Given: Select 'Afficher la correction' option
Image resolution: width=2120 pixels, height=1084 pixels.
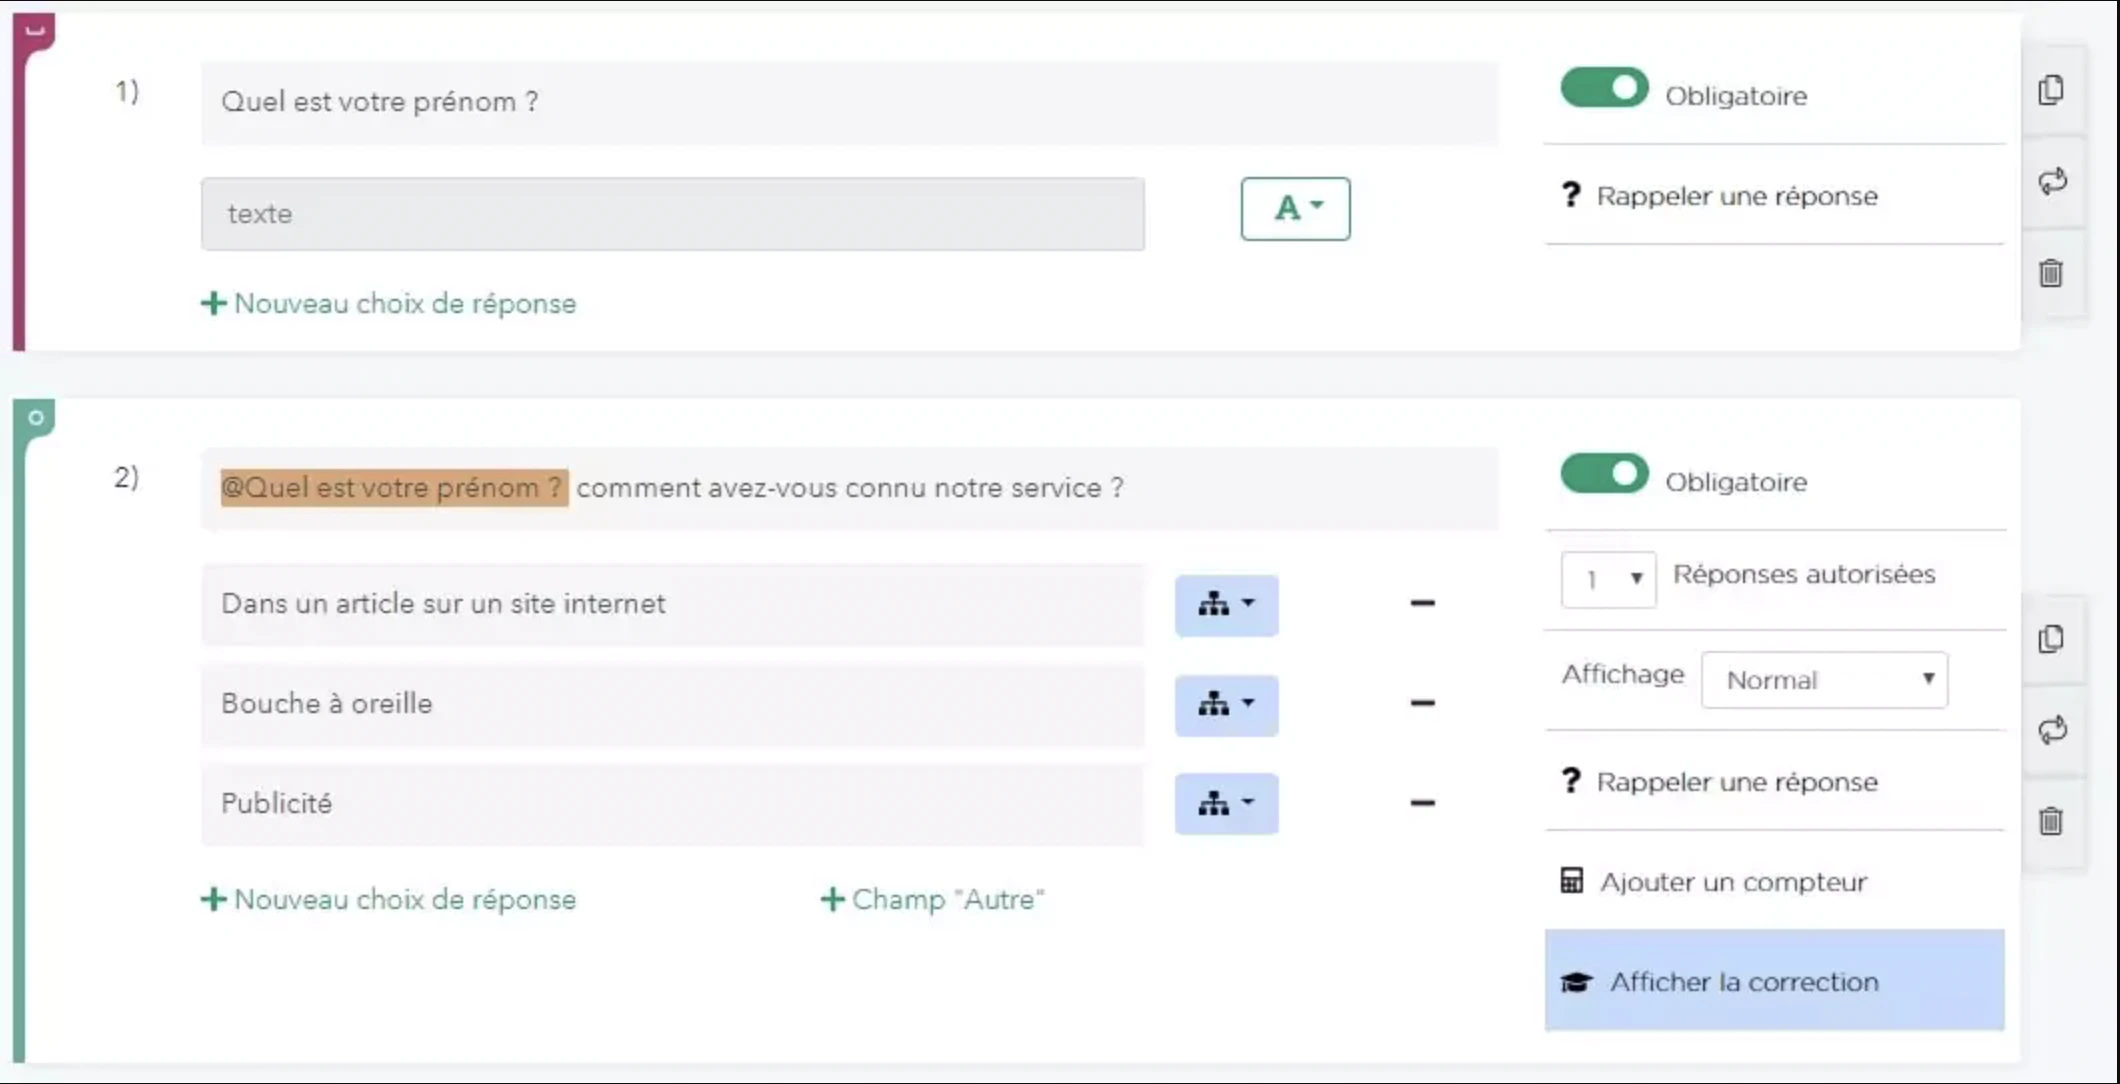Looking at the screenshot, I should (x=1774, y=981).
